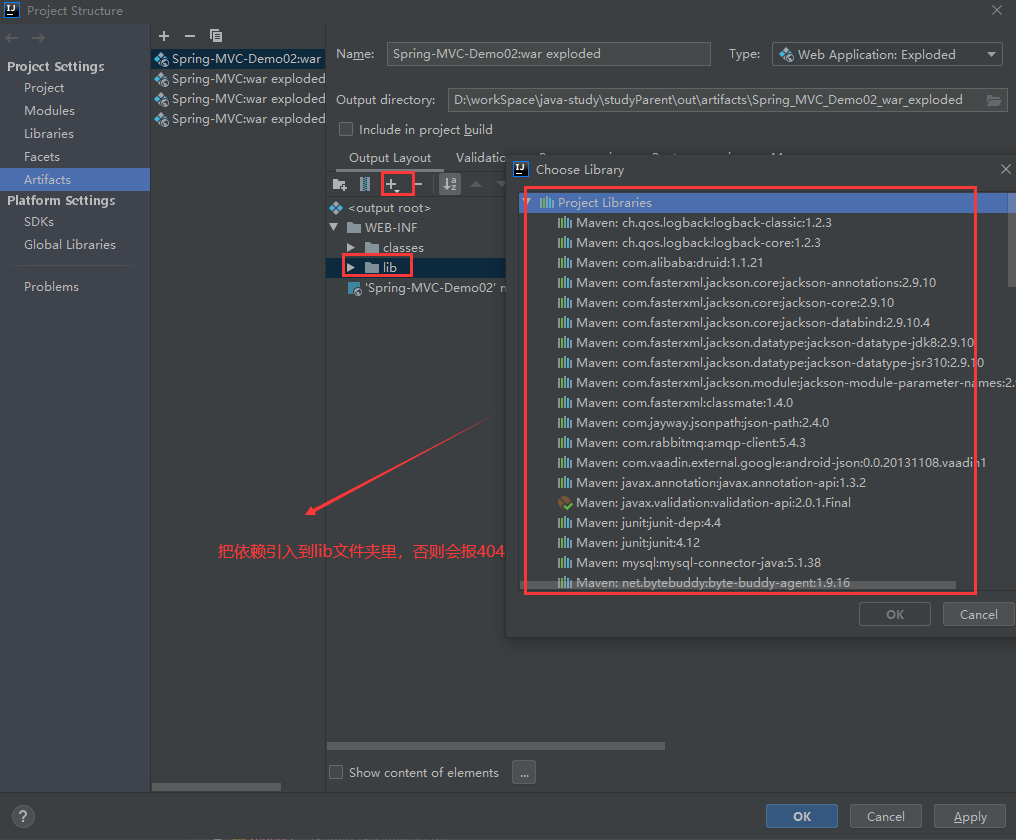Click the browse output directory folder icon

click(x=994, y=100)
